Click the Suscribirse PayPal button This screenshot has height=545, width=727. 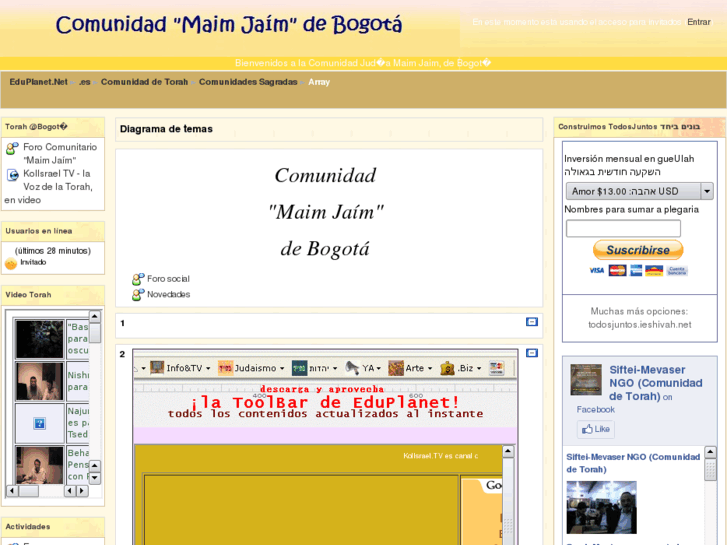(x=638, y=250)
